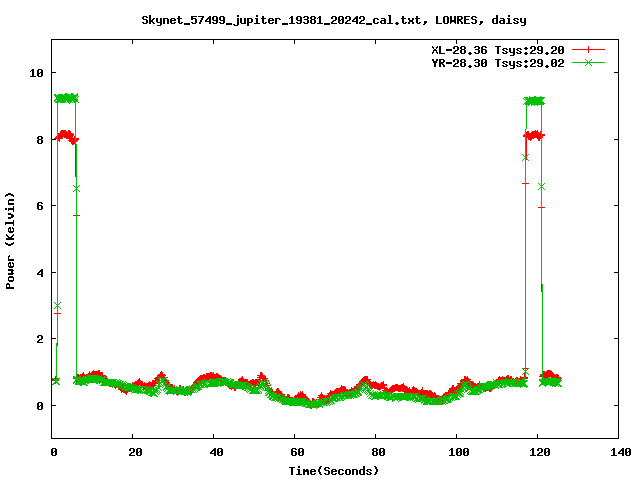Click the y-axis tick label 0
Image resolution: width=640 pixels, height=480 pixels.
(x=40, y=406)
